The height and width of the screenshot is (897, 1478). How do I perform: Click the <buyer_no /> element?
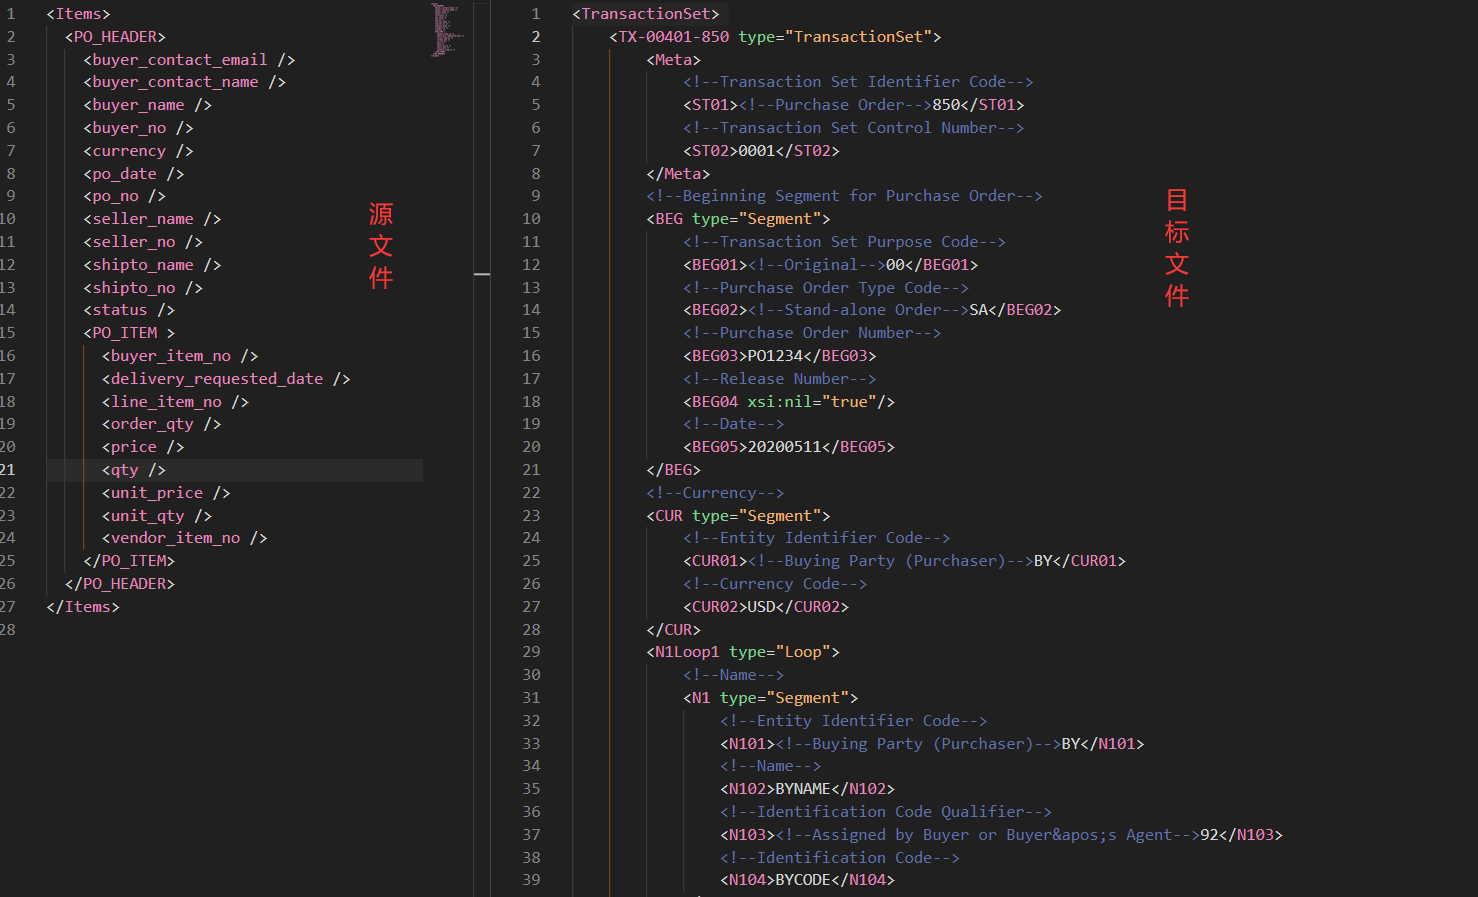[138, 128]
